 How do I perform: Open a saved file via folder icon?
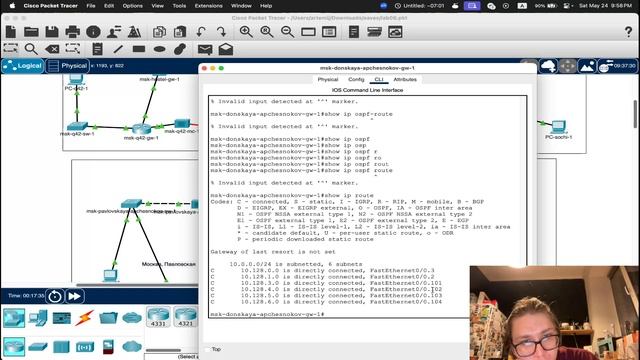tap(31, 32)
